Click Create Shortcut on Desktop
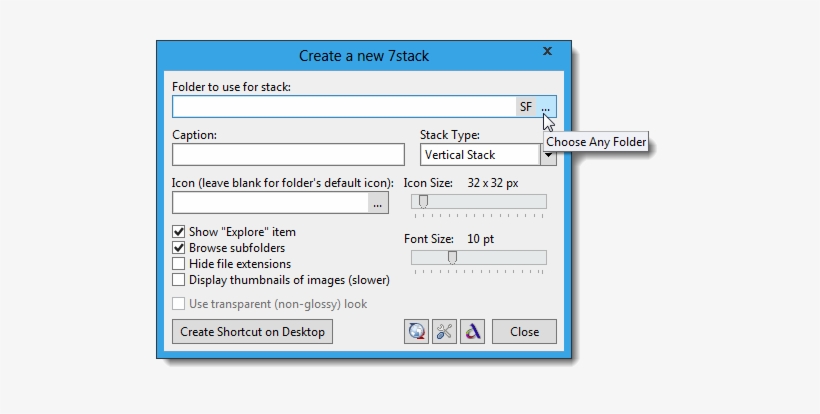 coord(252,331)
